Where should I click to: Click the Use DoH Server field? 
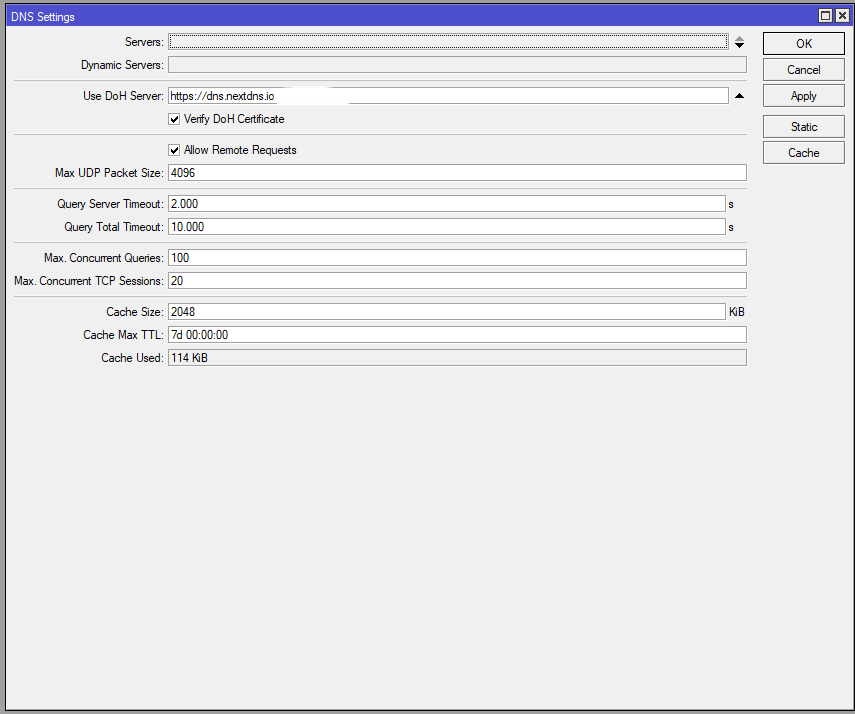coord(448,96)
